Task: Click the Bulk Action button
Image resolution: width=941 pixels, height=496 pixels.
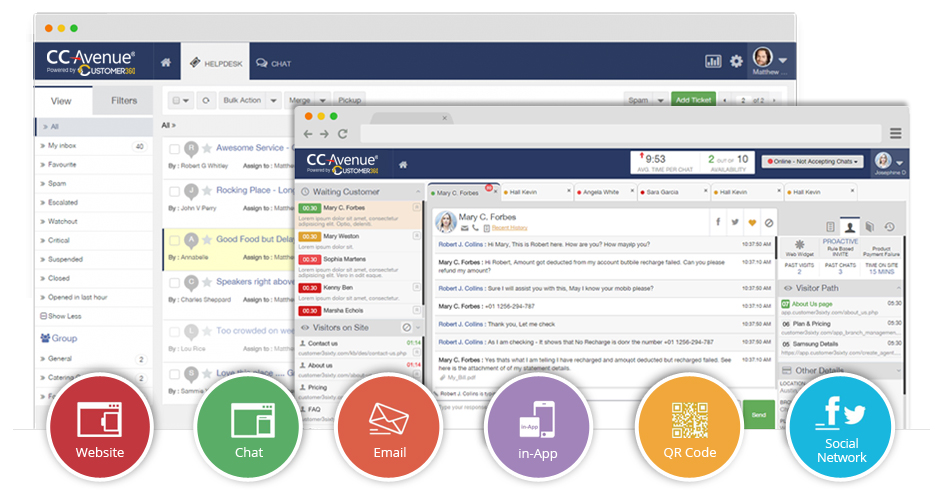Action: [x=242, y=100]
